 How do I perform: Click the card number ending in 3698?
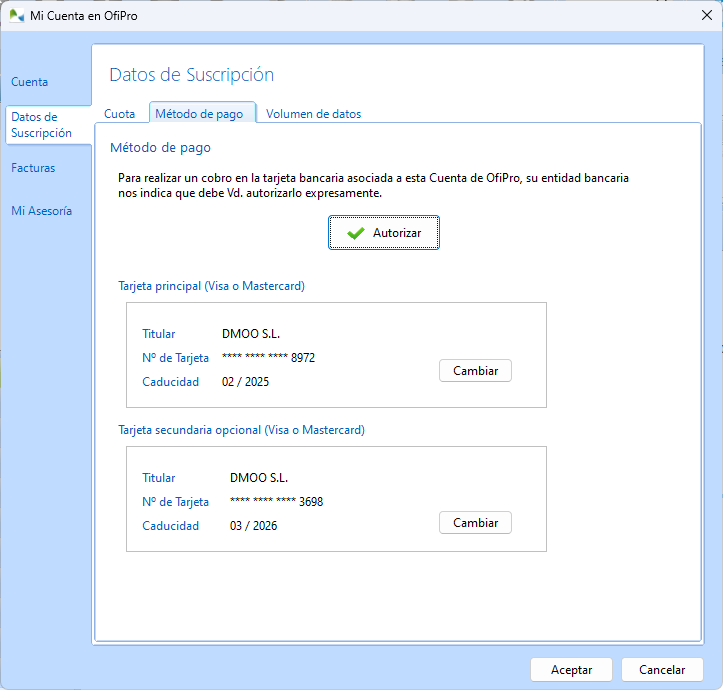276,502
